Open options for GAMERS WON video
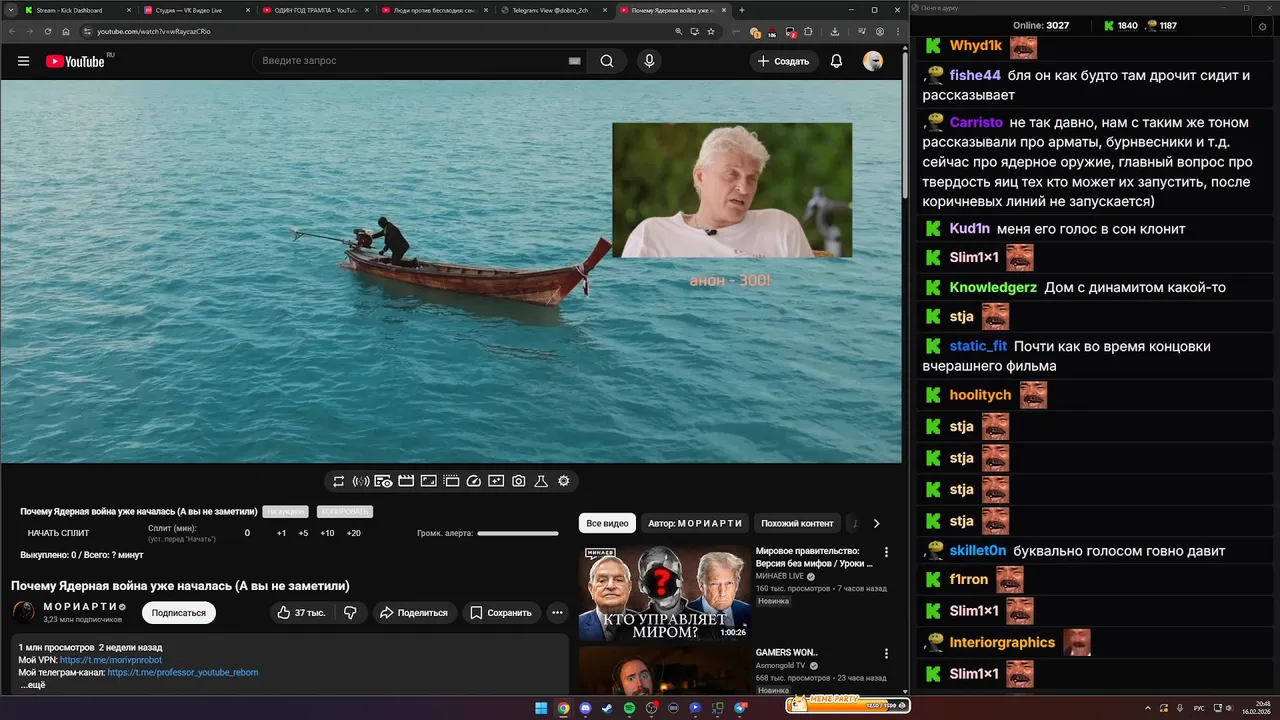 pyautogui.click(x=886, y=654)
